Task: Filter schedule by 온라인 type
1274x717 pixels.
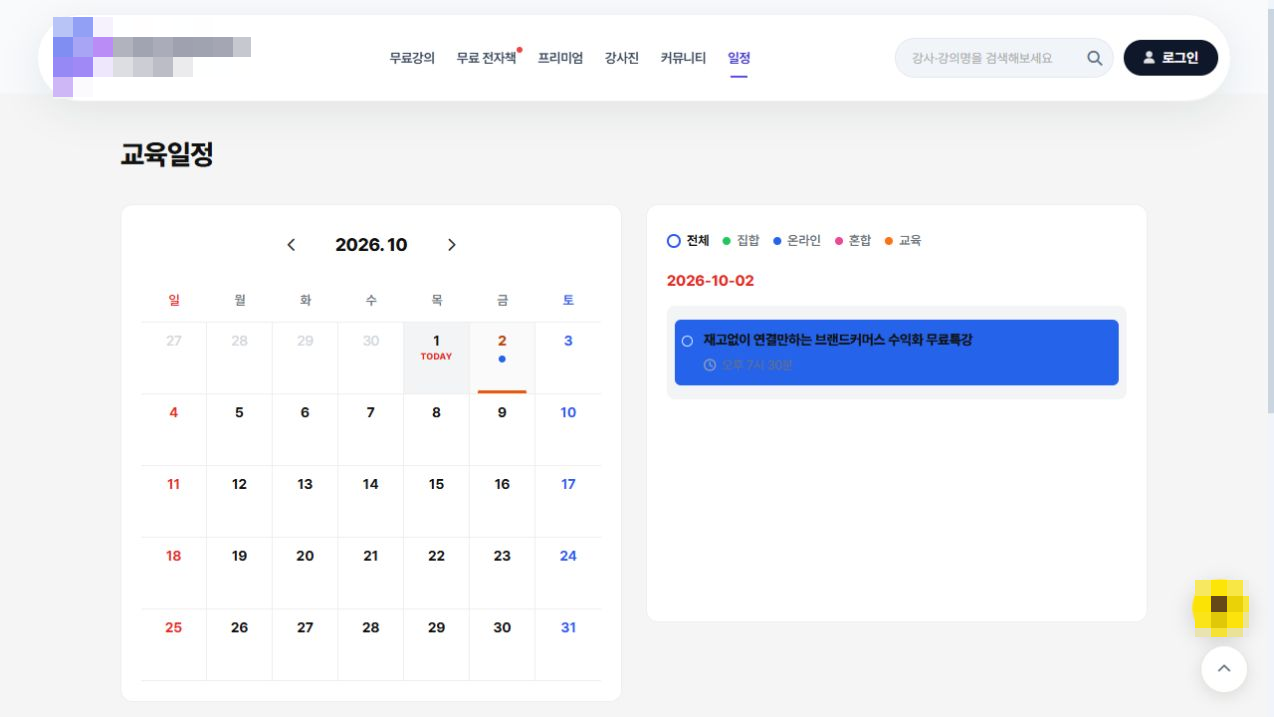Action: (x=797, y=241)
